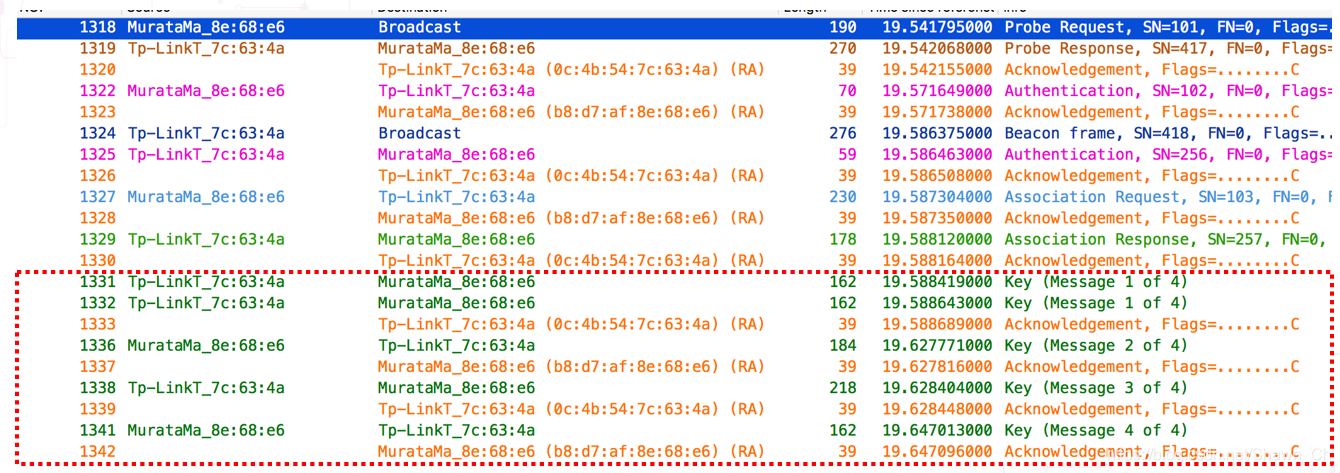Select packet 1318 Probe Request row
Viewport: 1340px width, 473px height.
(x=675, y=27)
